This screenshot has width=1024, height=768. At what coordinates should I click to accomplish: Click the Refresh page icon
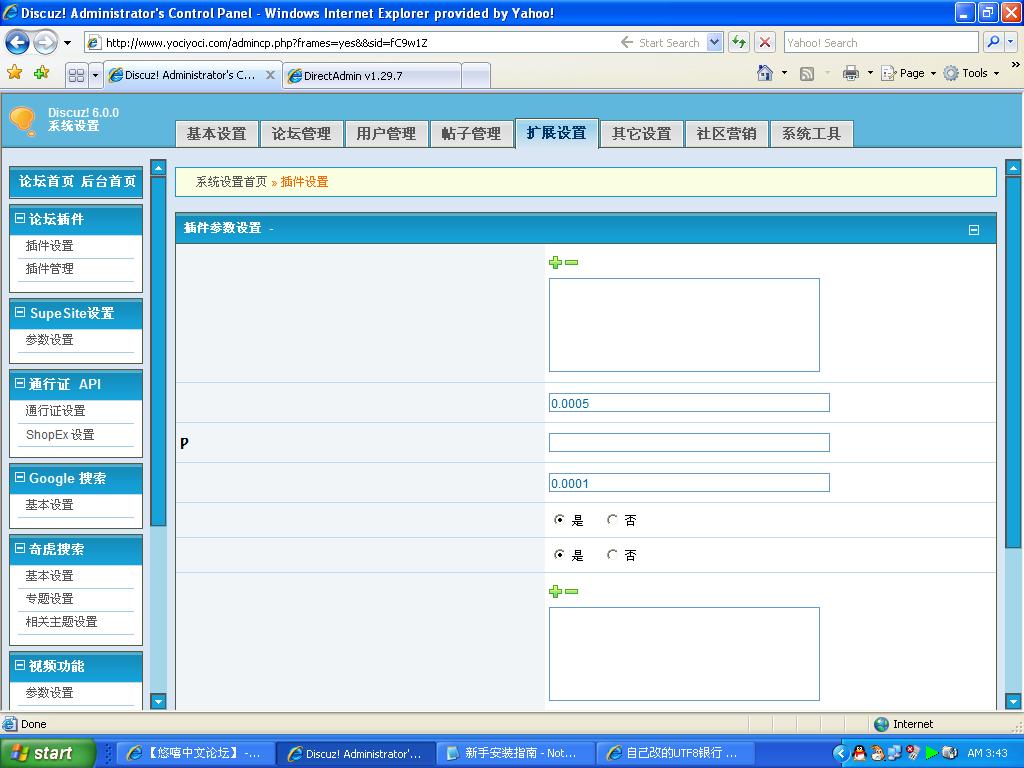[739, 42]
